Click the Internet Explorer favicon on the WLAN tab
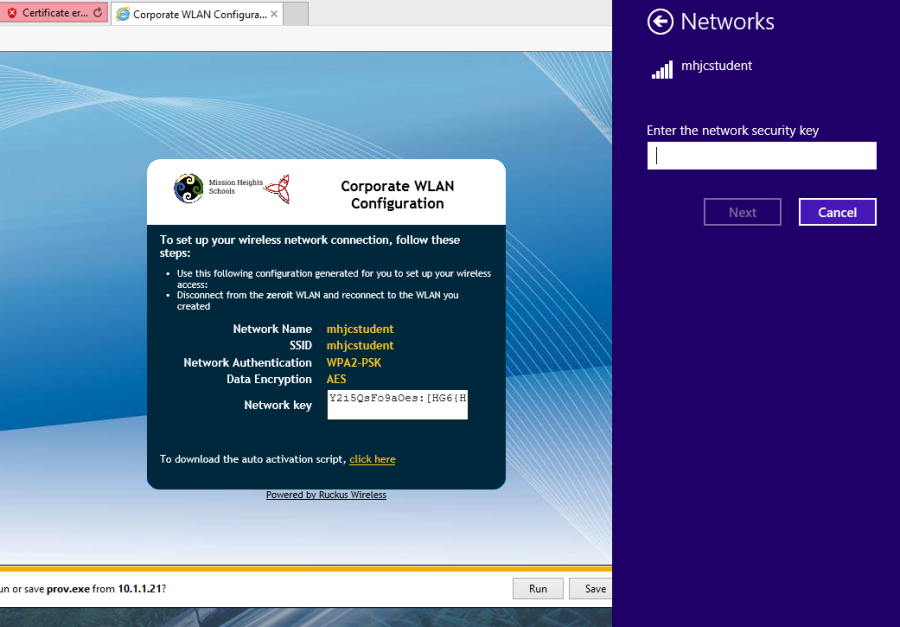The height and width of the screenshot is (627, 900). click(123, 14)
